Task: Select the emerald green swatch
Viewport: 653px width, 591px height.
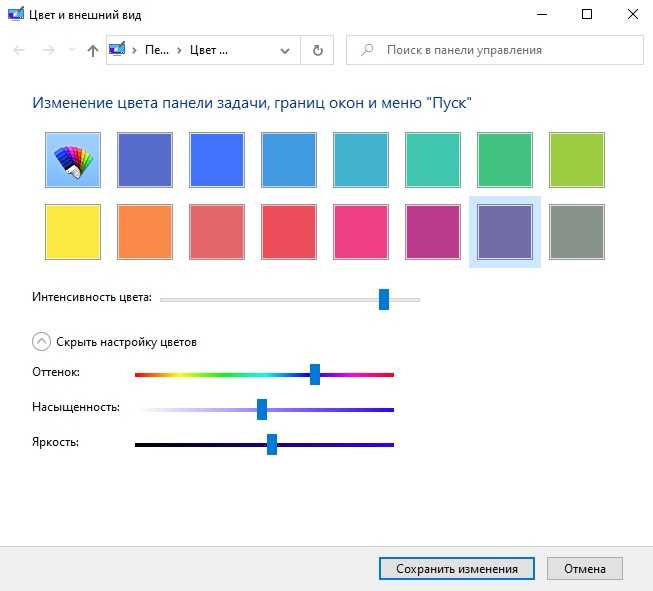Action: click(505, 160)
